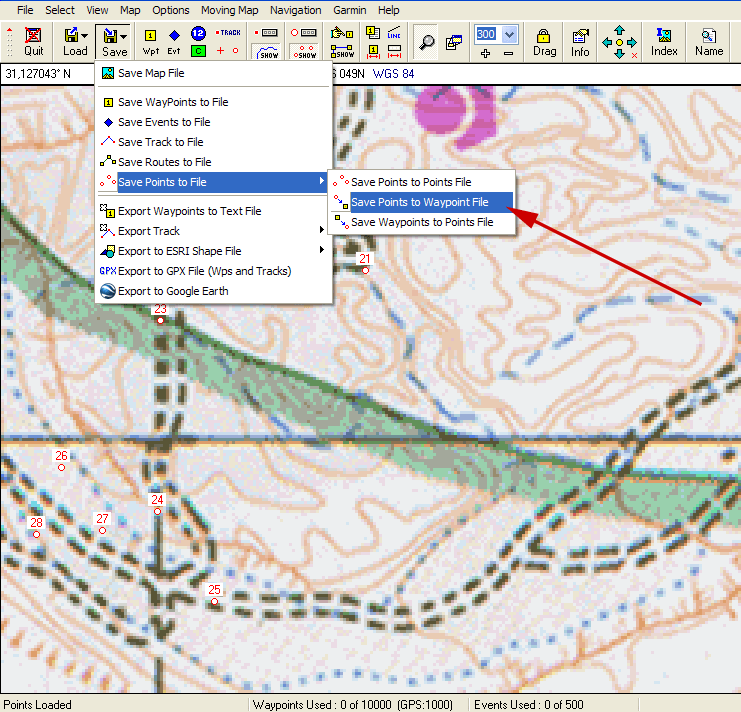The image size is (741, 712).
Task: Choose Export Waypoints to Text File
Action: tap(214, 211)
